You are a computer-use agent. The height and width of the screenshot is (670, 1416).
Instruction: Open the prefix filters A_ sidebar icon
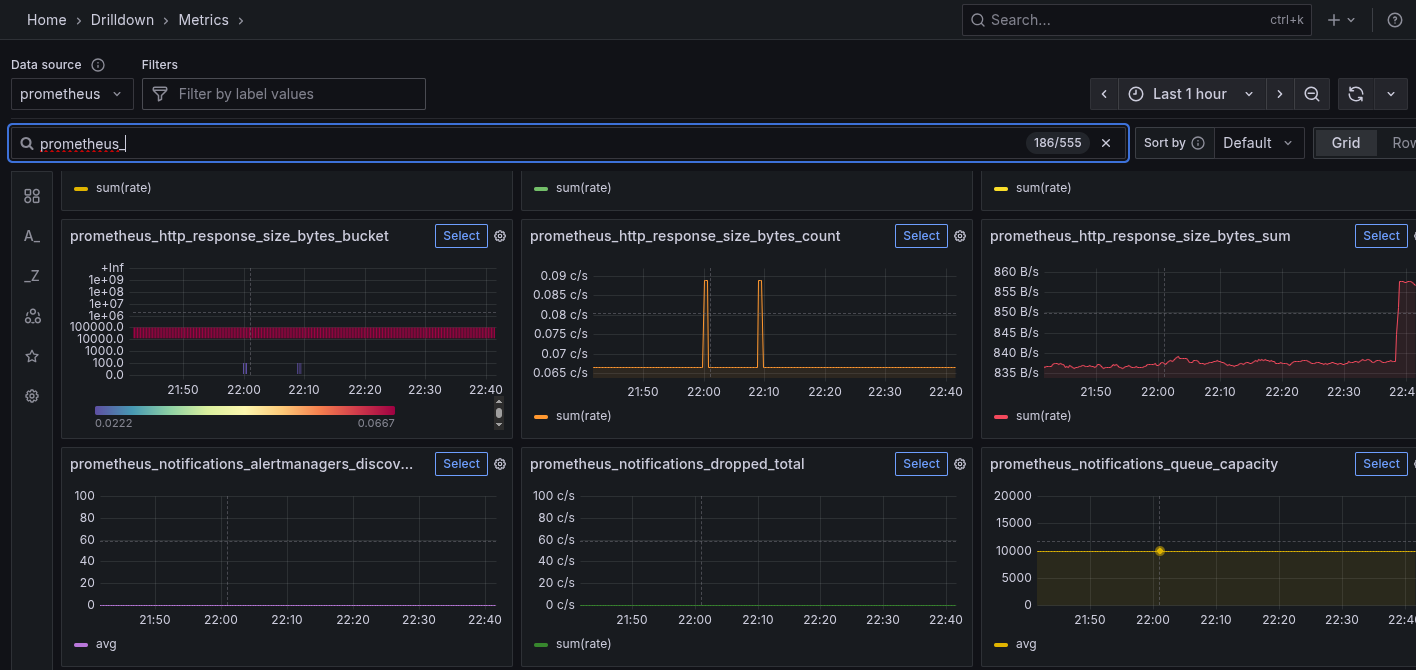(32, 236)
